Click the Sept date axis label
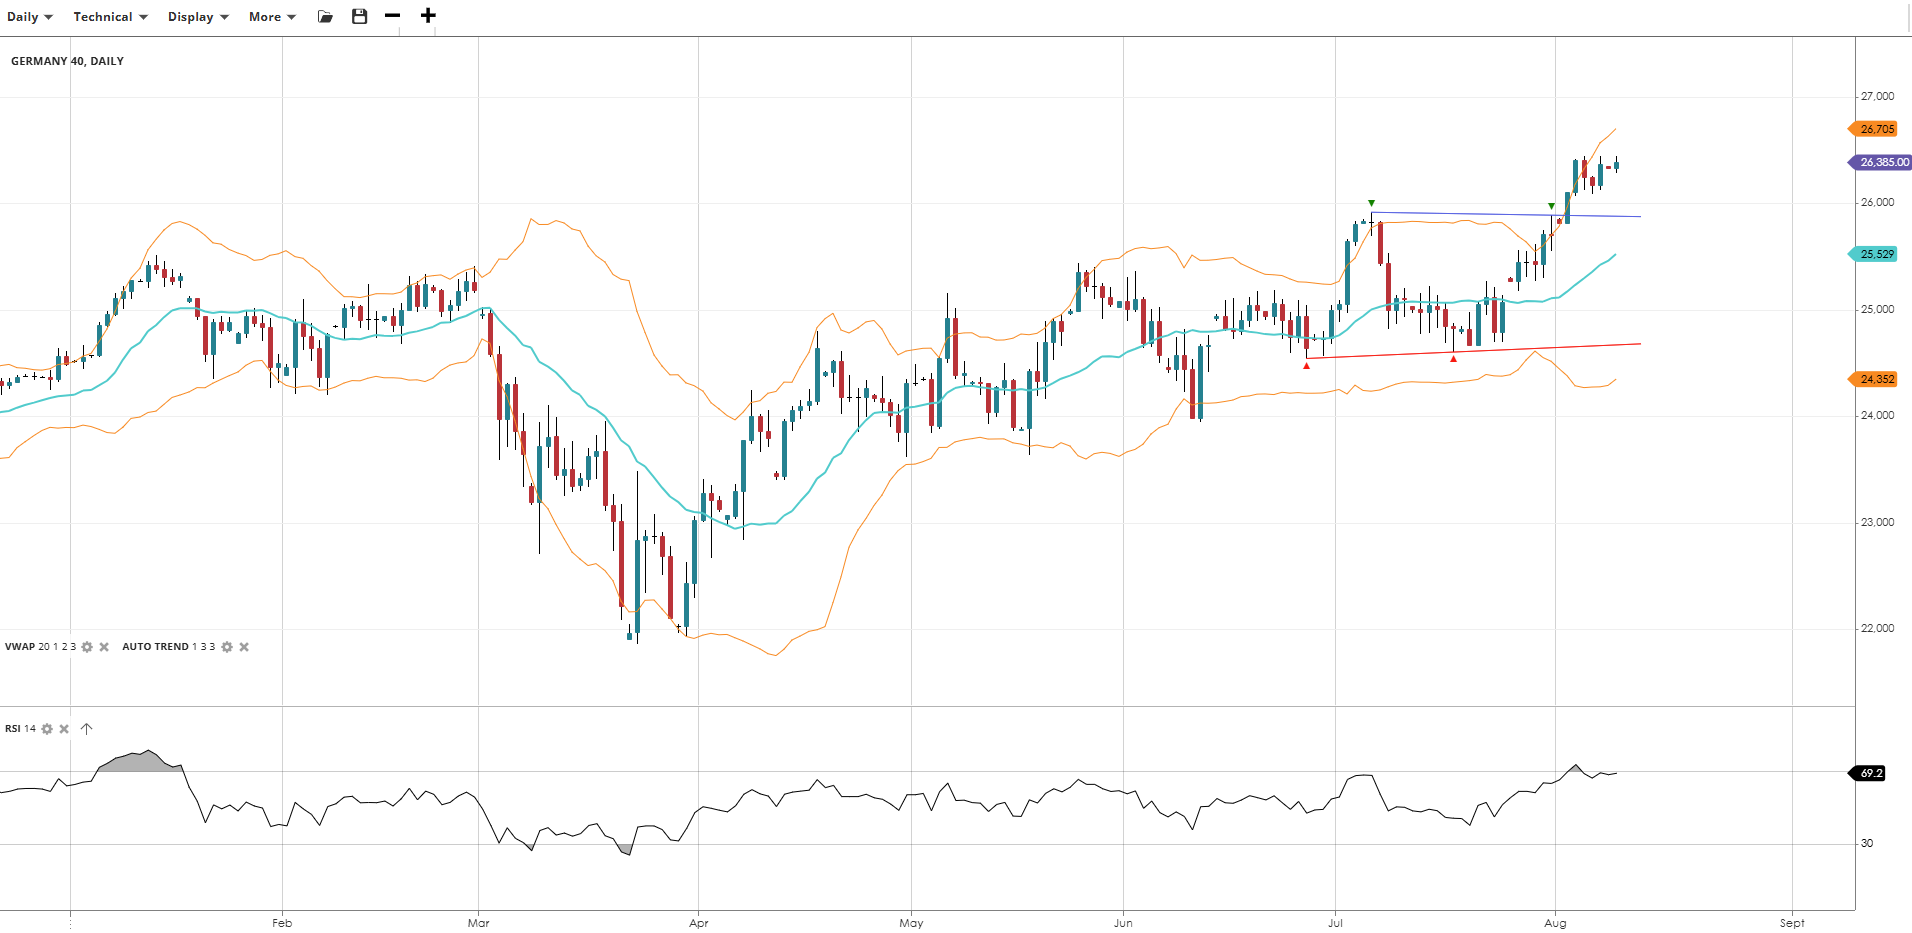The width and height of the screenshot is (1912, 933). pyautogui.click(x=1792, y=923)
